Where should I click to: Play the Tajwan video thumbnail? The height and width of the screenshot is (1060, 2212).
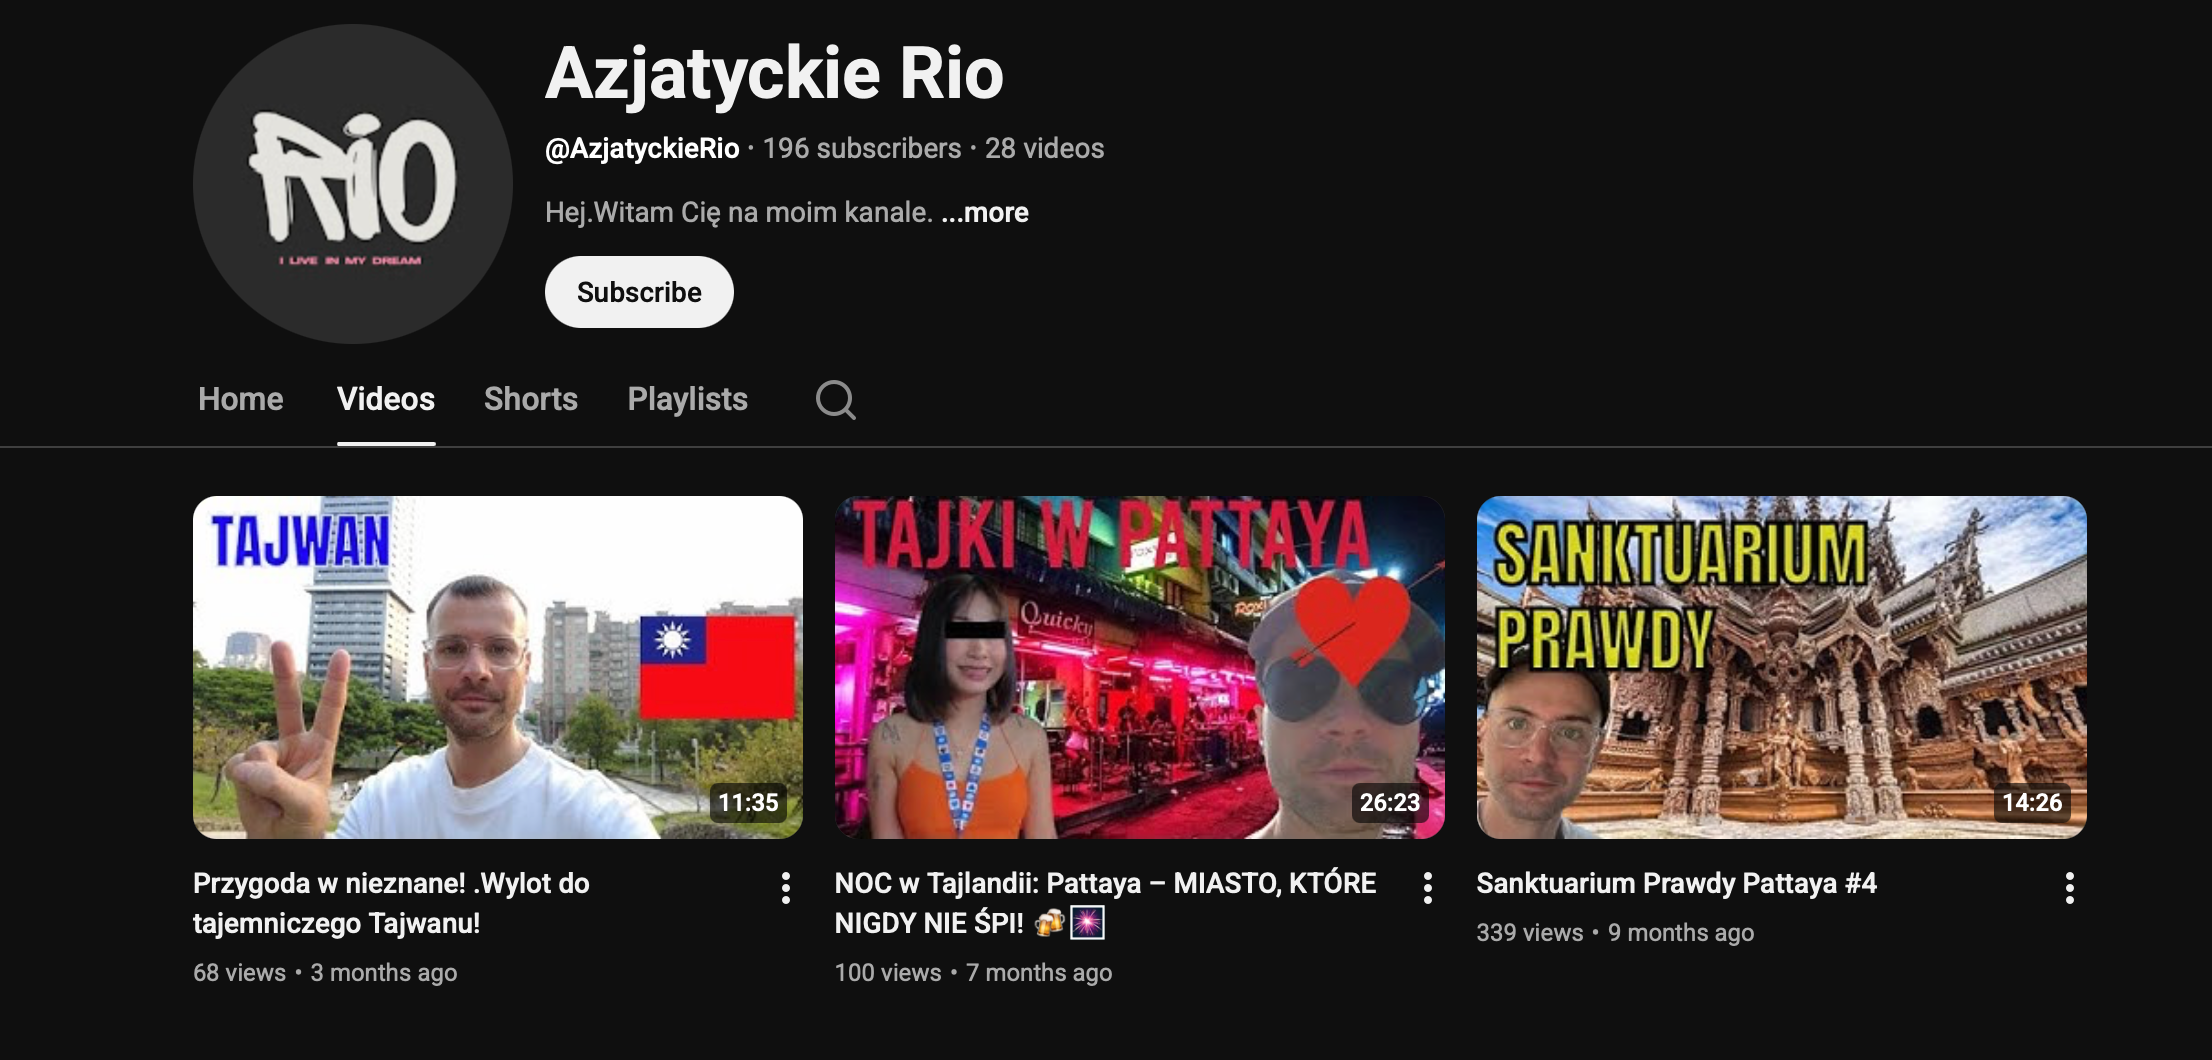pyautogui.click(x=497, y=667)
